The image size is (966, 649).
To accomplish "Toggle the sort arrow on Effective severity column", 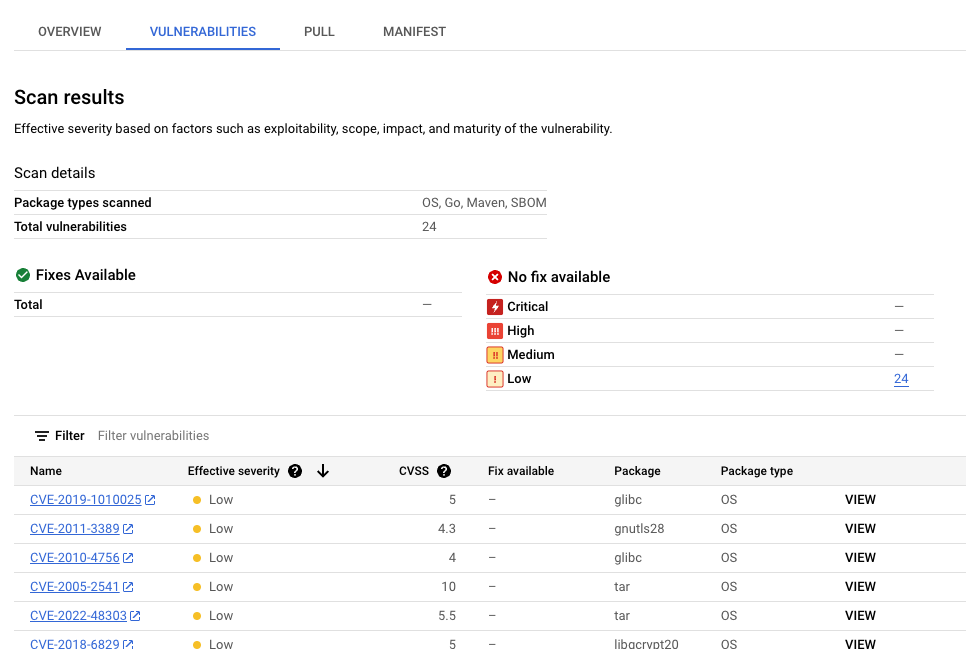I will 323,470.
